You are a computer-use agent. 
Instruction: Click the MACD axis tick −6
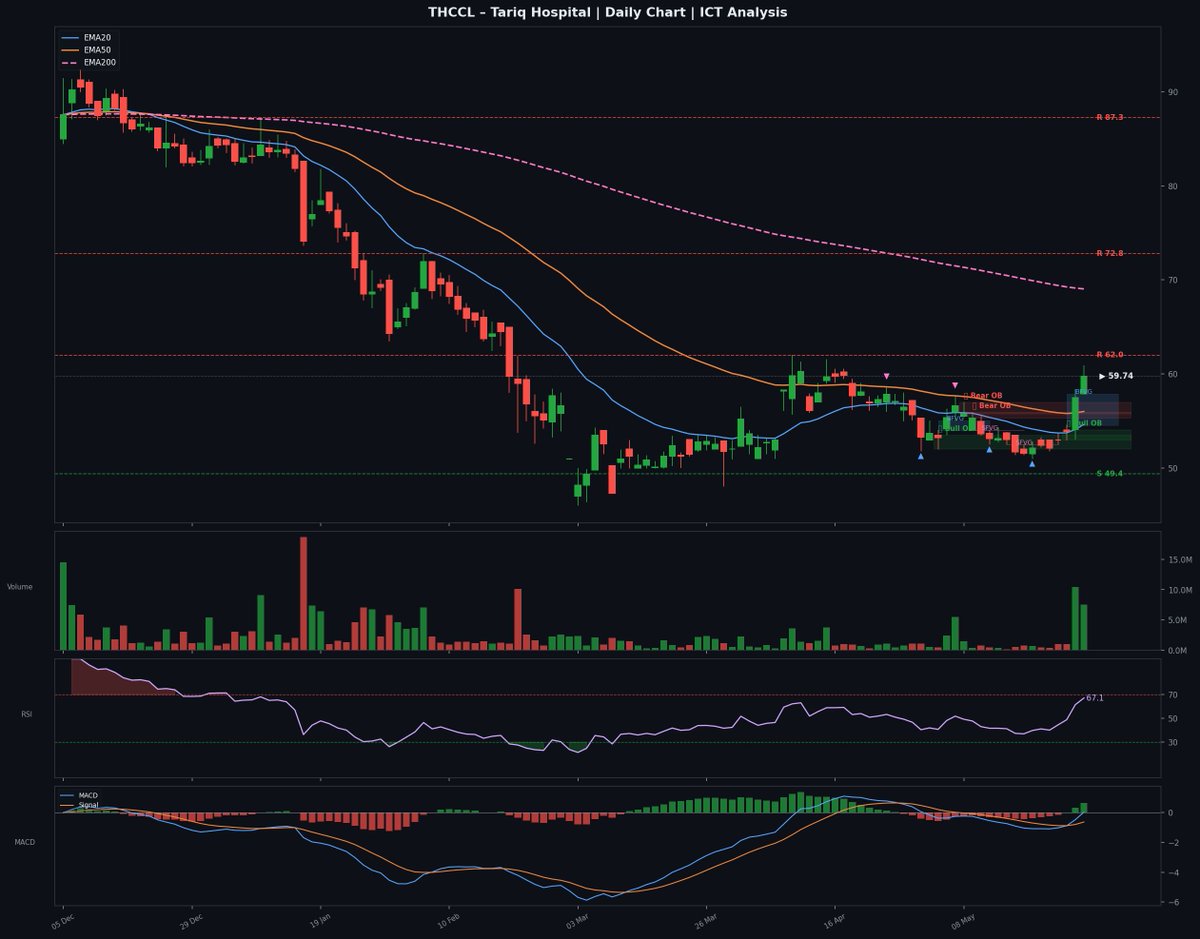[1174, 903]
